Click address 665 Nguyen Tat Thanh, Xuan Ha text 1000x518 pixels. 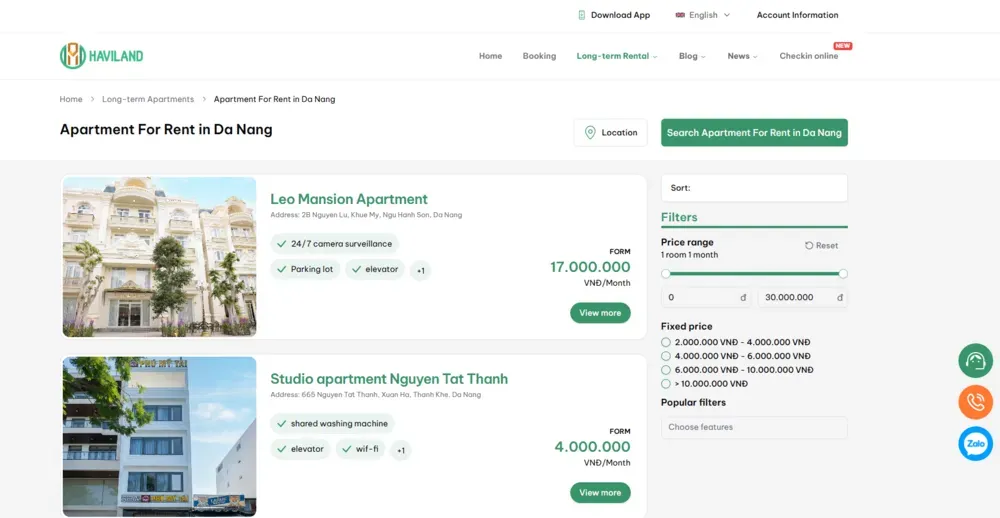pos(376,395)
